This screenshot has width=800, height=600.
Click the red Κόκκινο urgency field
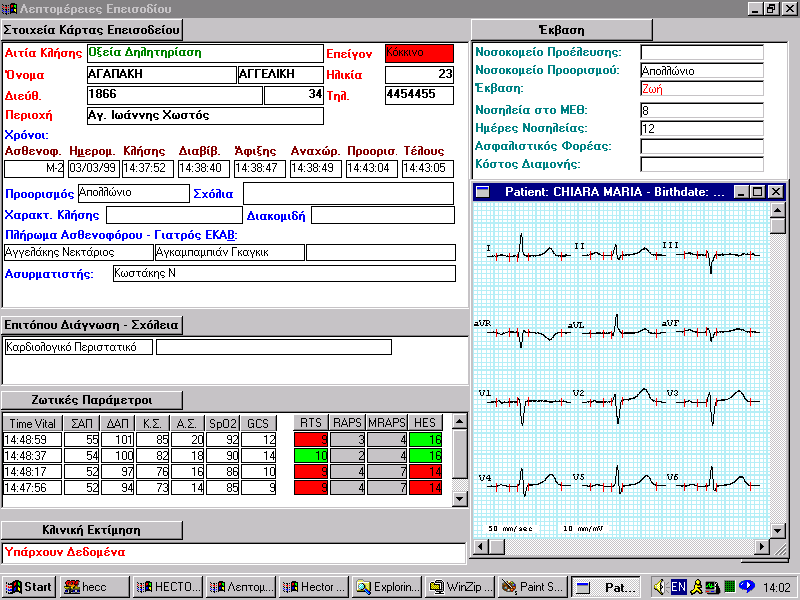pyautogui.click(x=419, y=53)
